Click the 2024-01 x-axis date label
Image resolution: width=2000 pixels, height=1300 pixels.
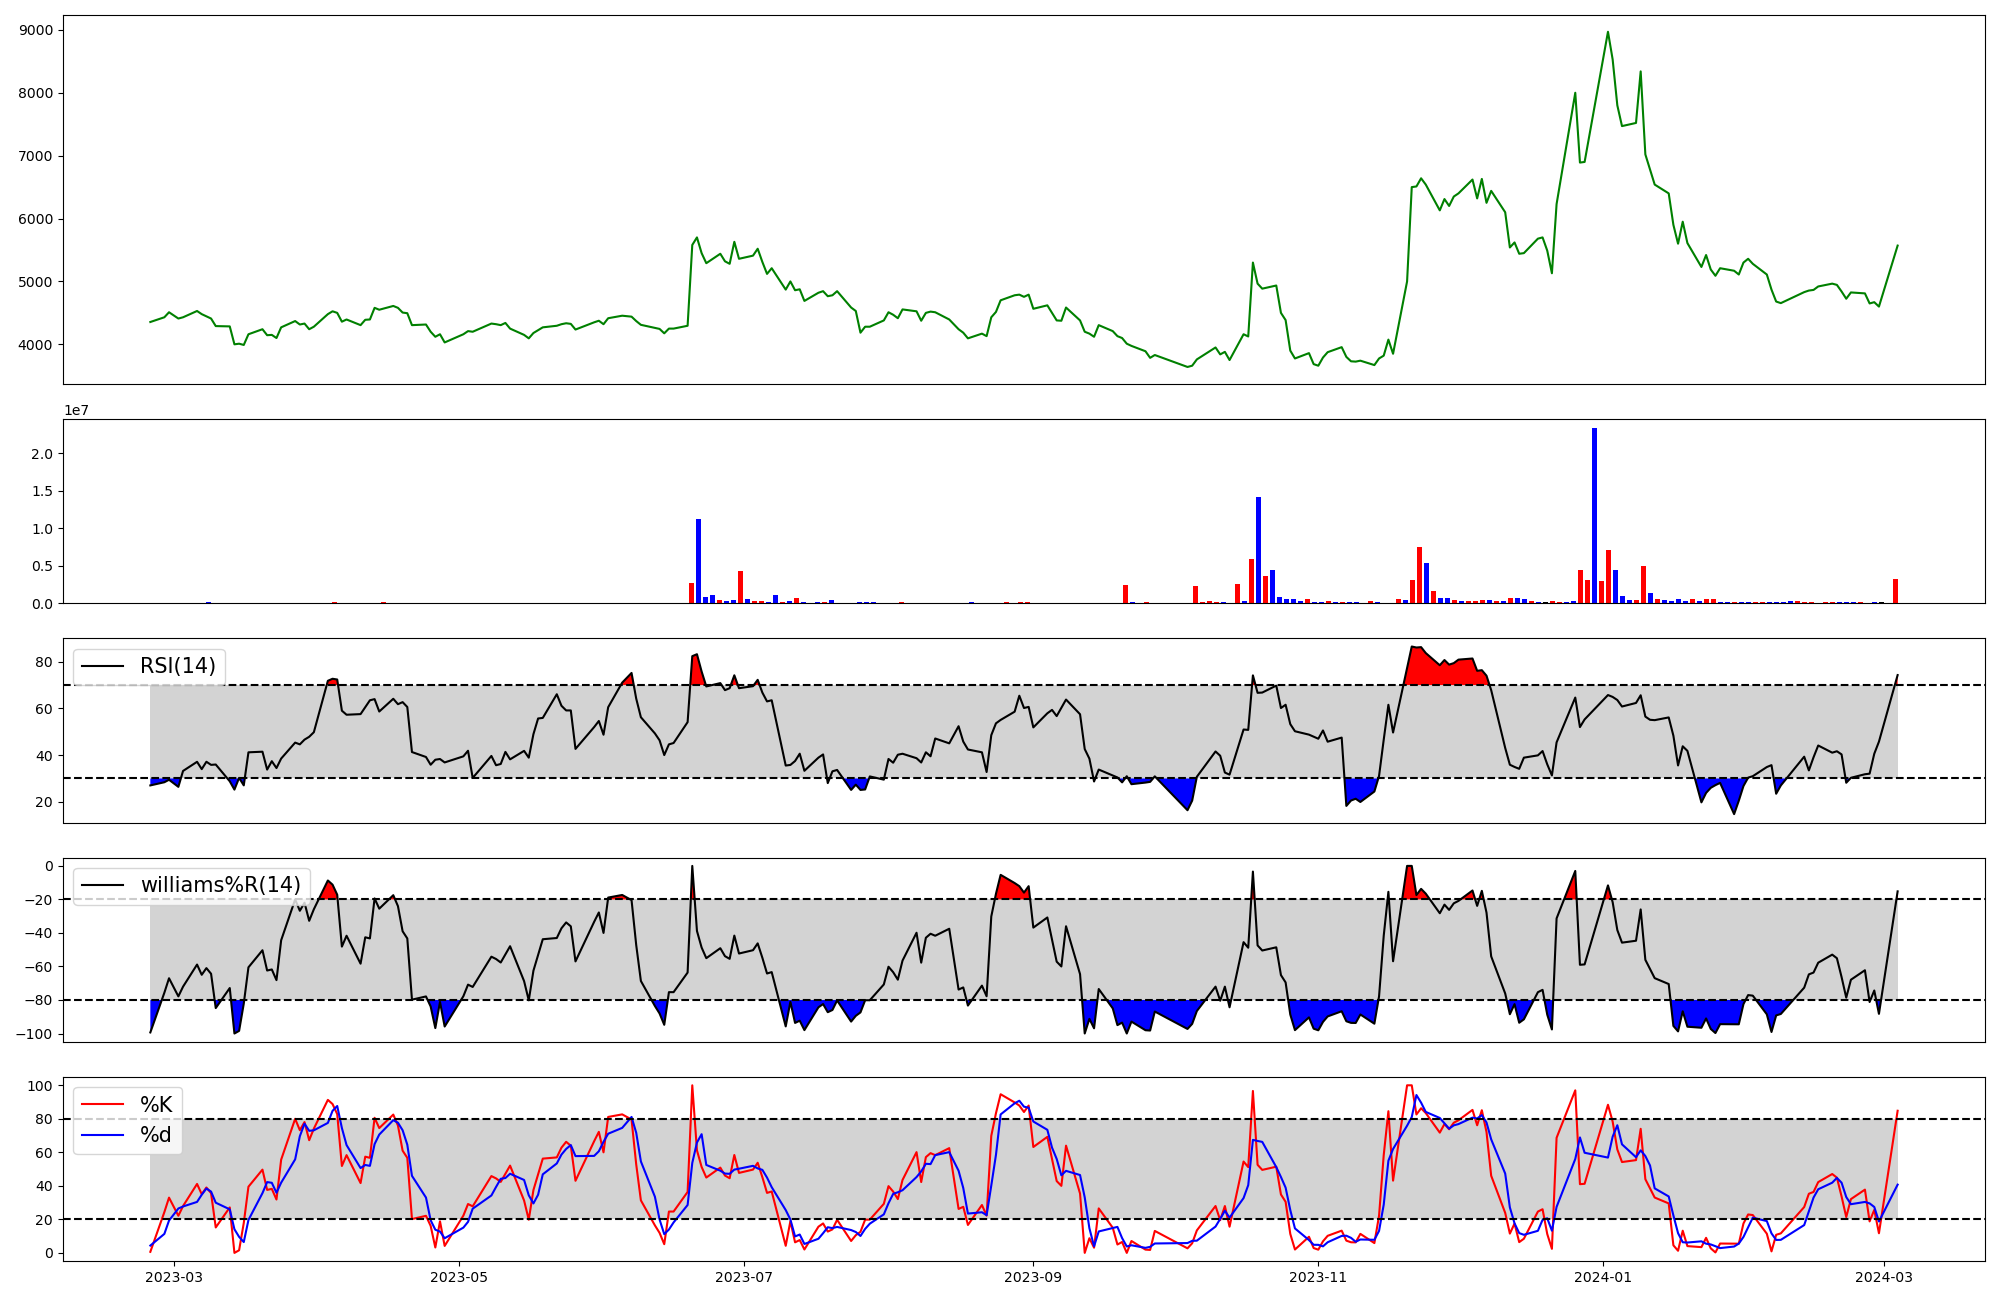(x=1603, y=1276)
